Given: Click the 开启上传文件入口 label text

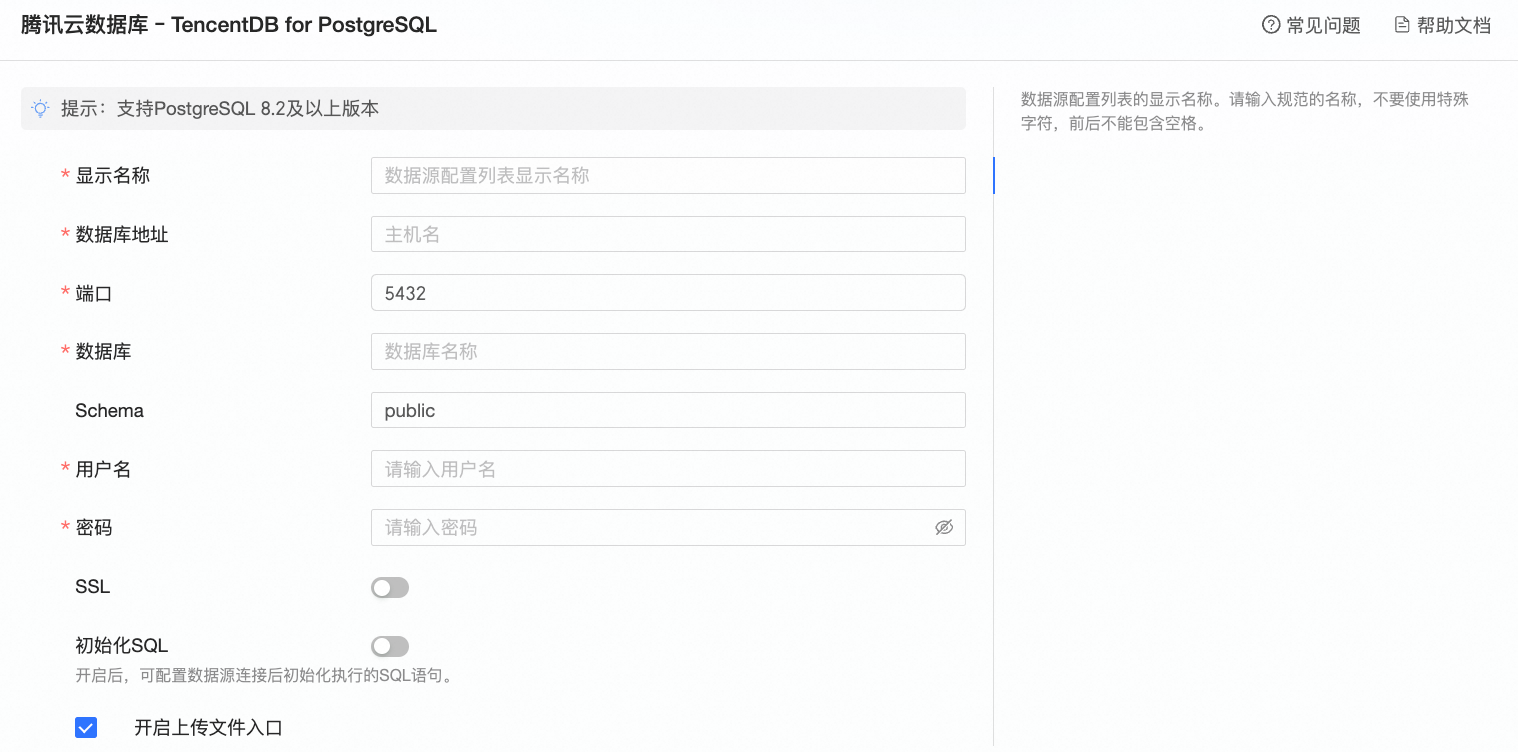Looking at the screenshot, I should pos(208,728).
